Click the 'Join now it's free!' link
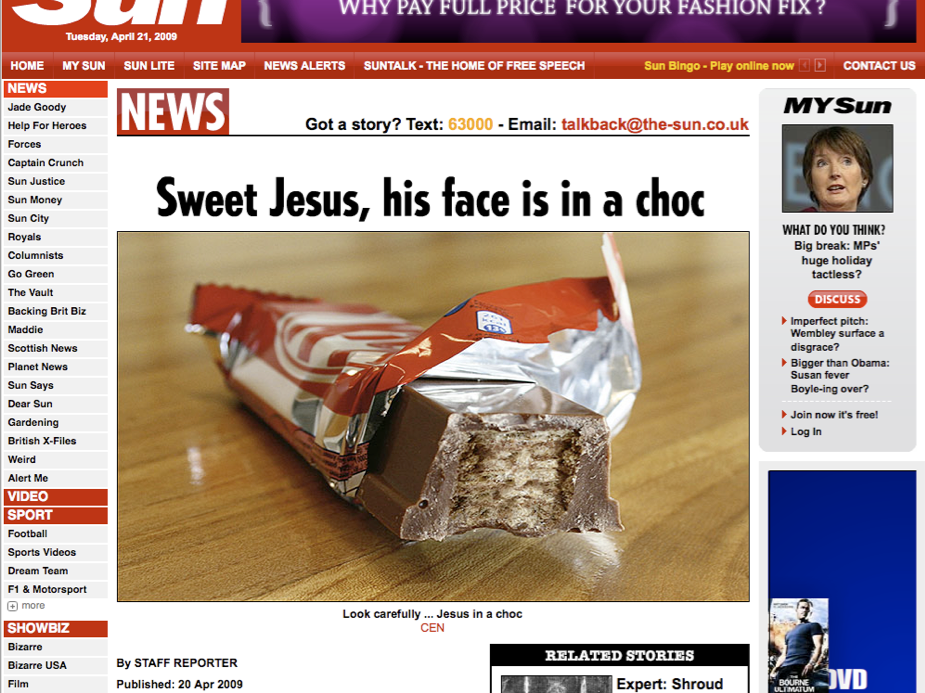The height and width of the screenshot is (693, 925). (x=834, y=415)
